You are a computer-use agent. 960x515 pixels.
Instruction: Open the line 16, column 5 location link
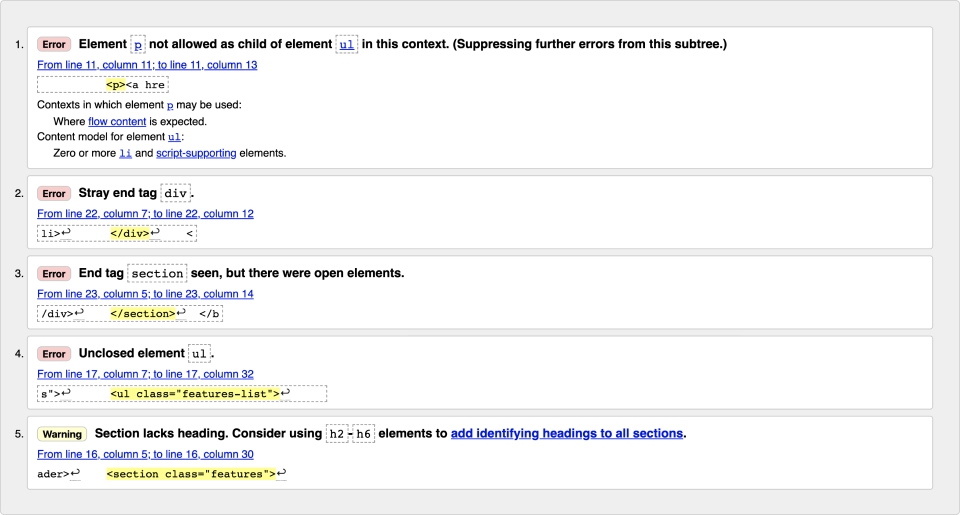click(145, 454)
